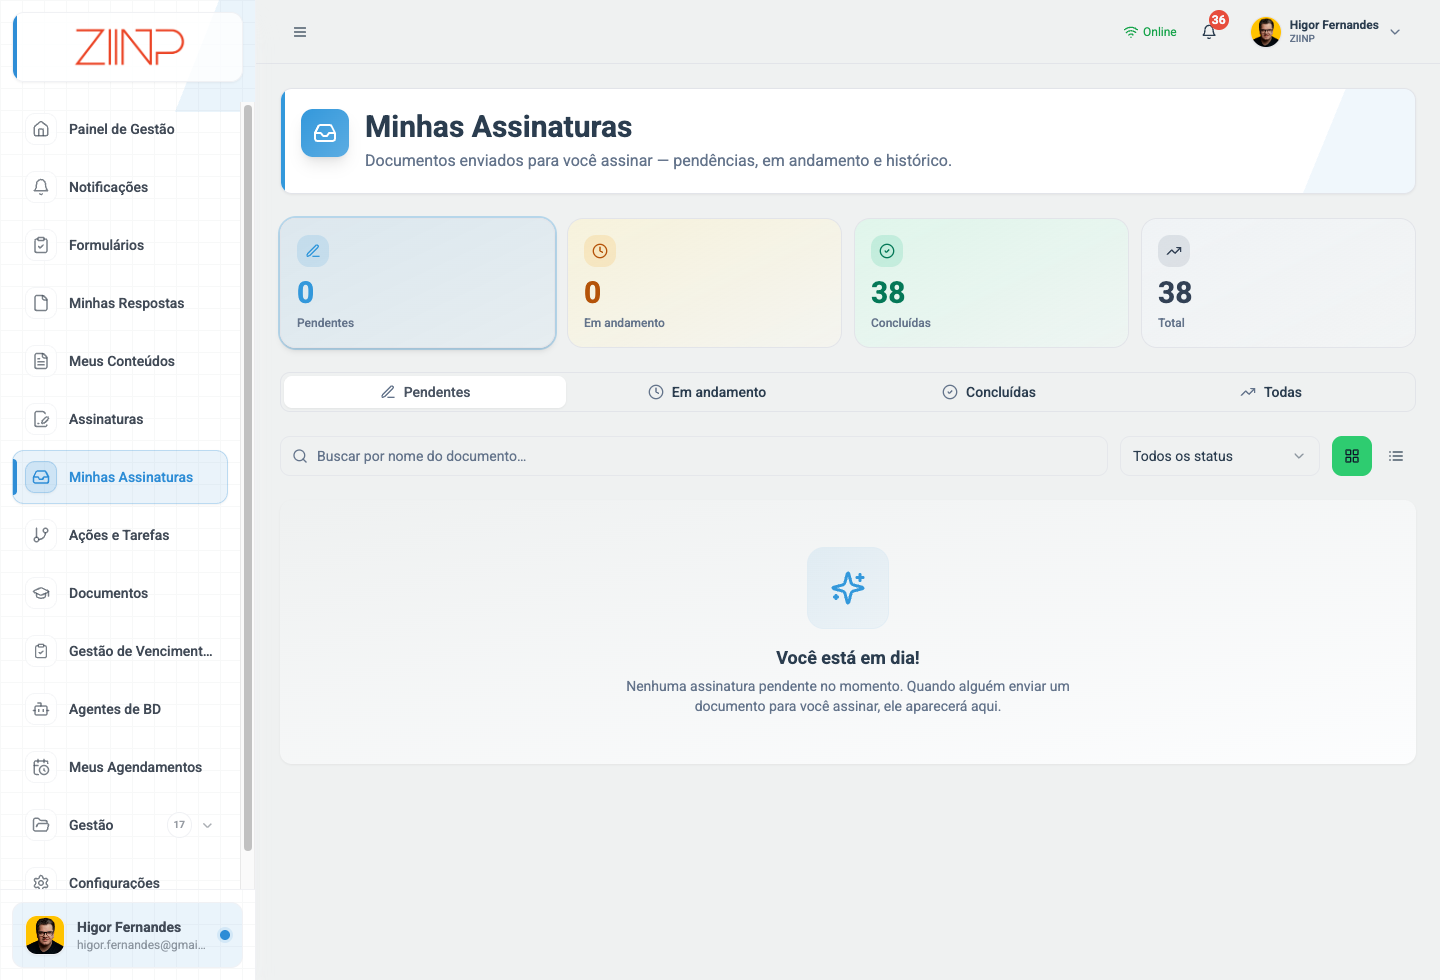Select the Pendentes summary card
Image resolution: width=1440 pixels, height=980 pixels.
tap(417, 283)
